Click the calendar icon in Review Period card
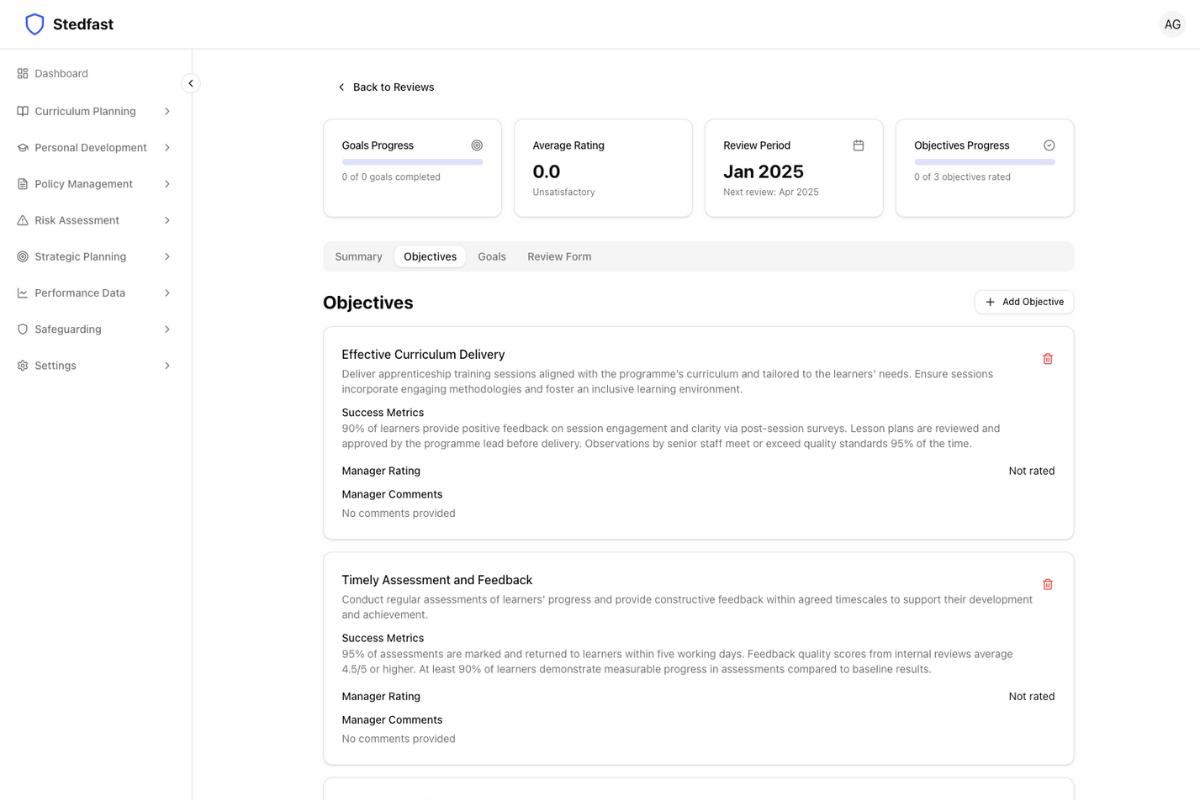 858,145
